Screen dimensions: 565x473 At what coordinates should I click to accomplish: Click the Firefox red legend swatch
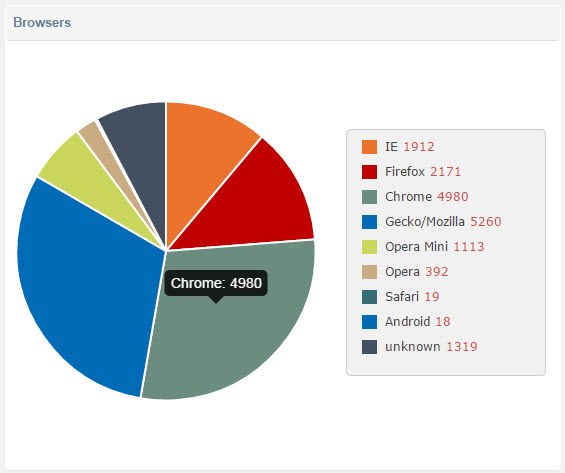click(369, 172)
